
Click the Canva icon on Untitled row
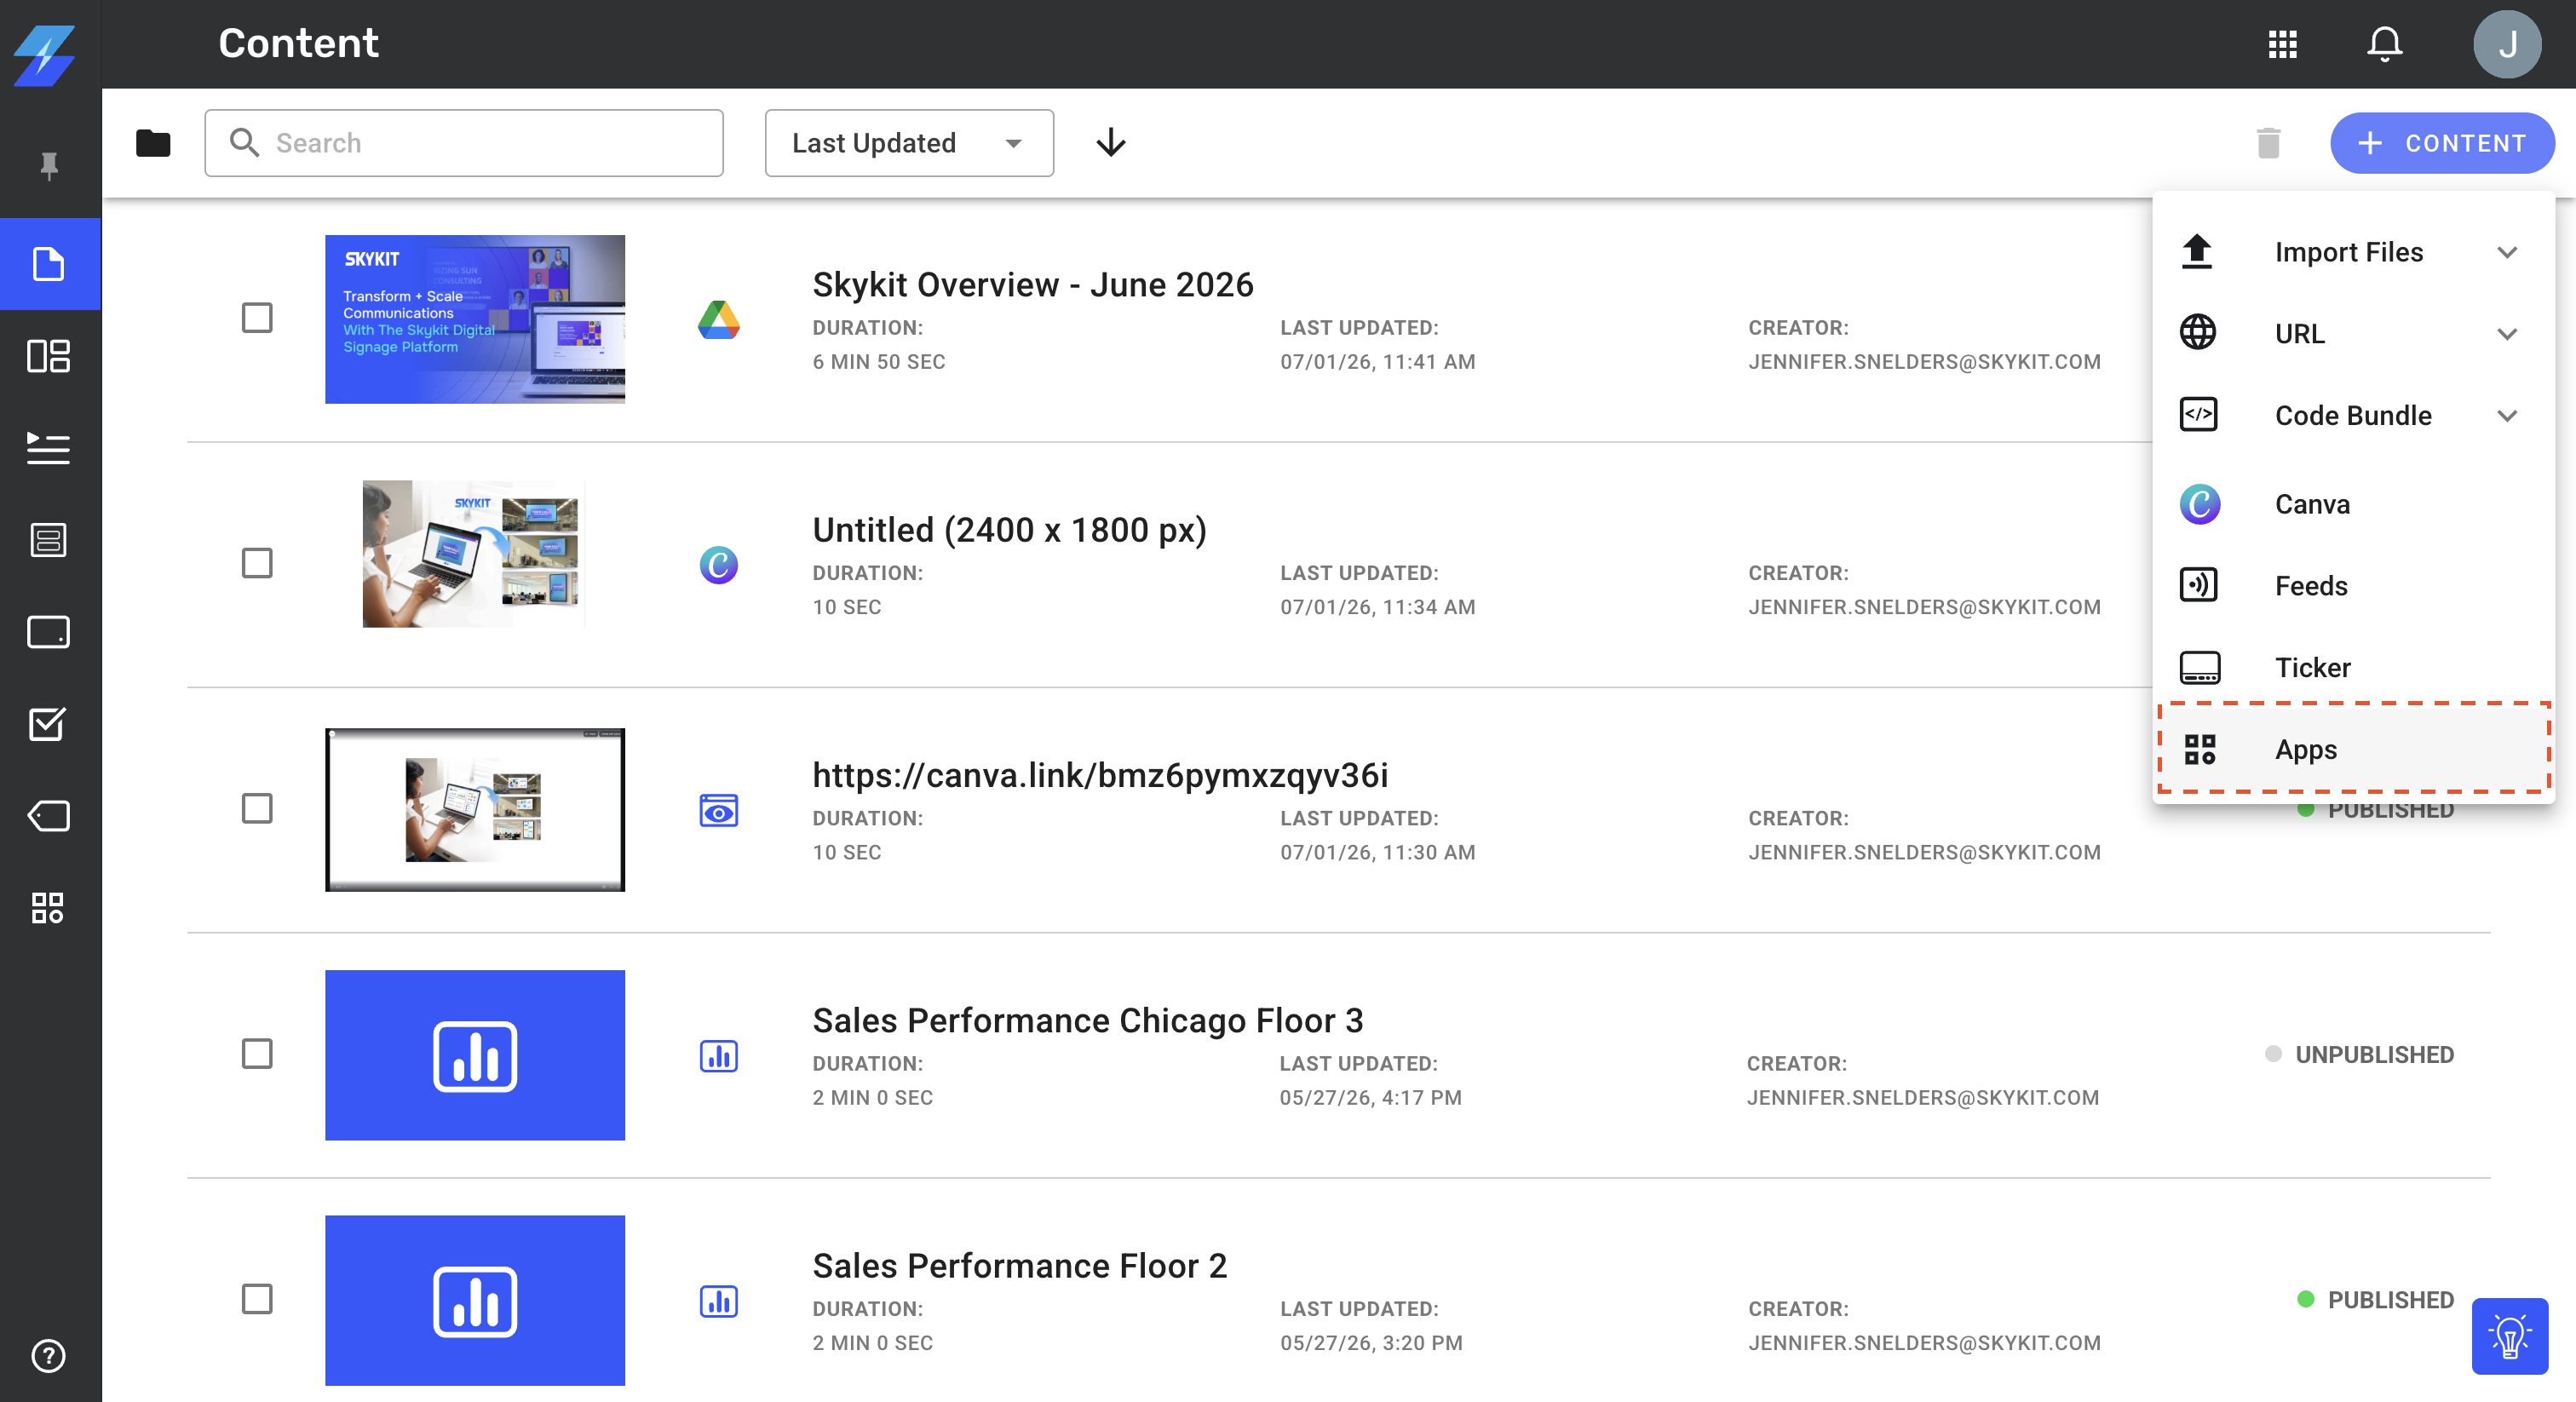point(719,565)
